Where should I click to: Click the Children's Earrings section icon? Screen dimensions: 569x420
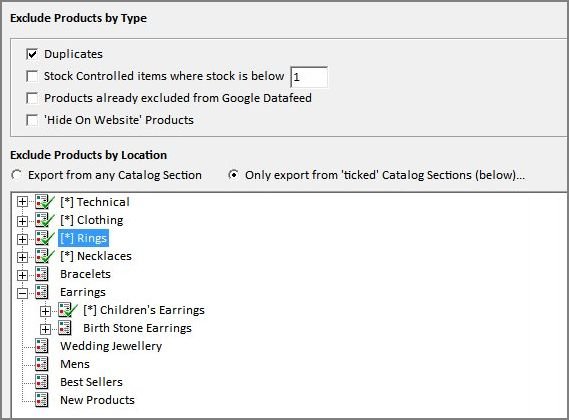[68, 310]
